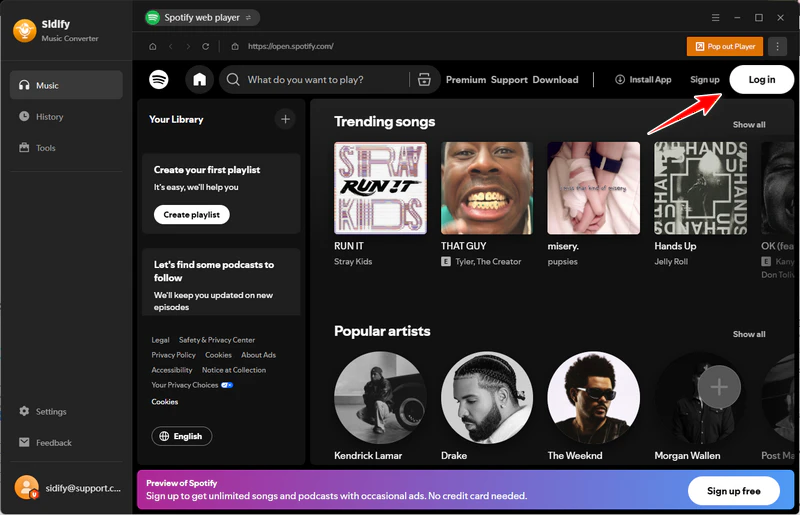
Task: Open the Privacy Policy link
Action: (173, 355)
